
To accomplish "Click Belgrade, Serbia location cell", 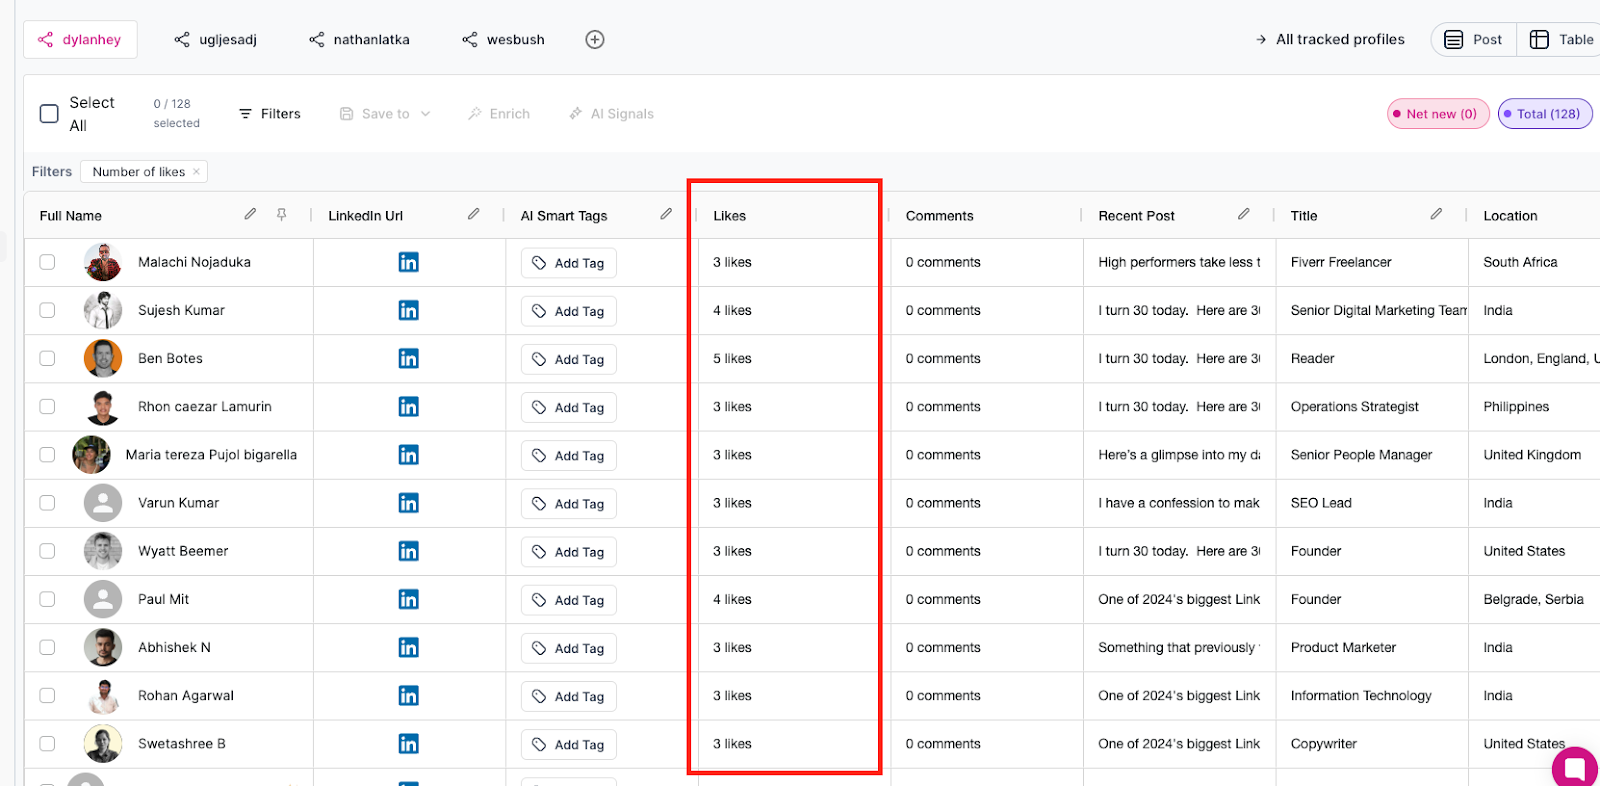I will click(x=1533, y=599).
